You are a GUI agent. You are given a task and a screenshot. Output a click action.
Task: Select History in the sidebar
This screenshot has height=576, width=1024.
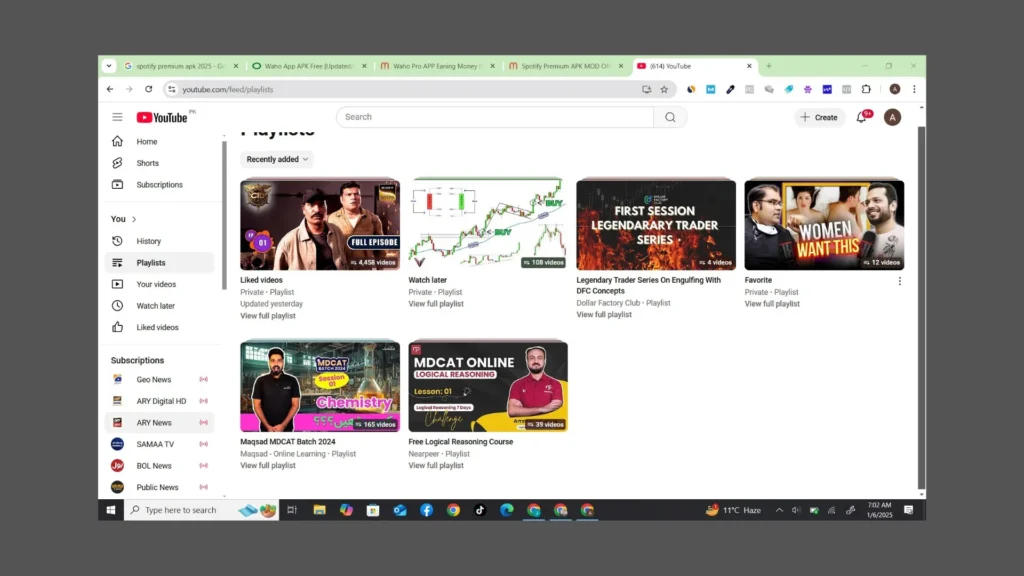click(x=148, y=241)
